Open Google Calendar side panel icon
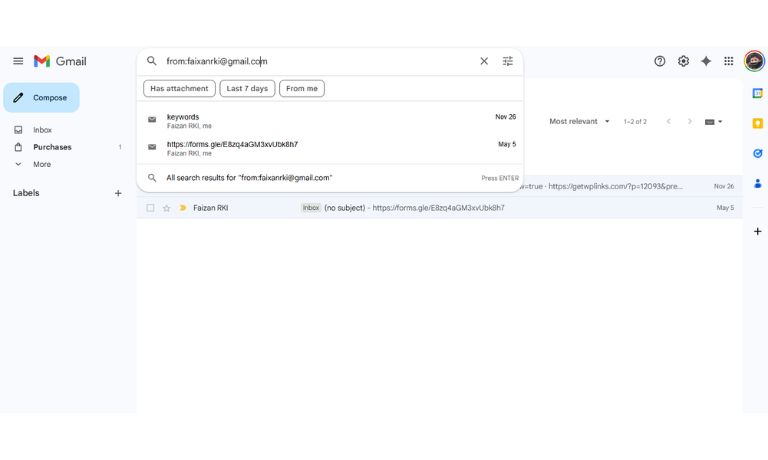This screenshot has width=768, height=460. [x=757, y=94]
